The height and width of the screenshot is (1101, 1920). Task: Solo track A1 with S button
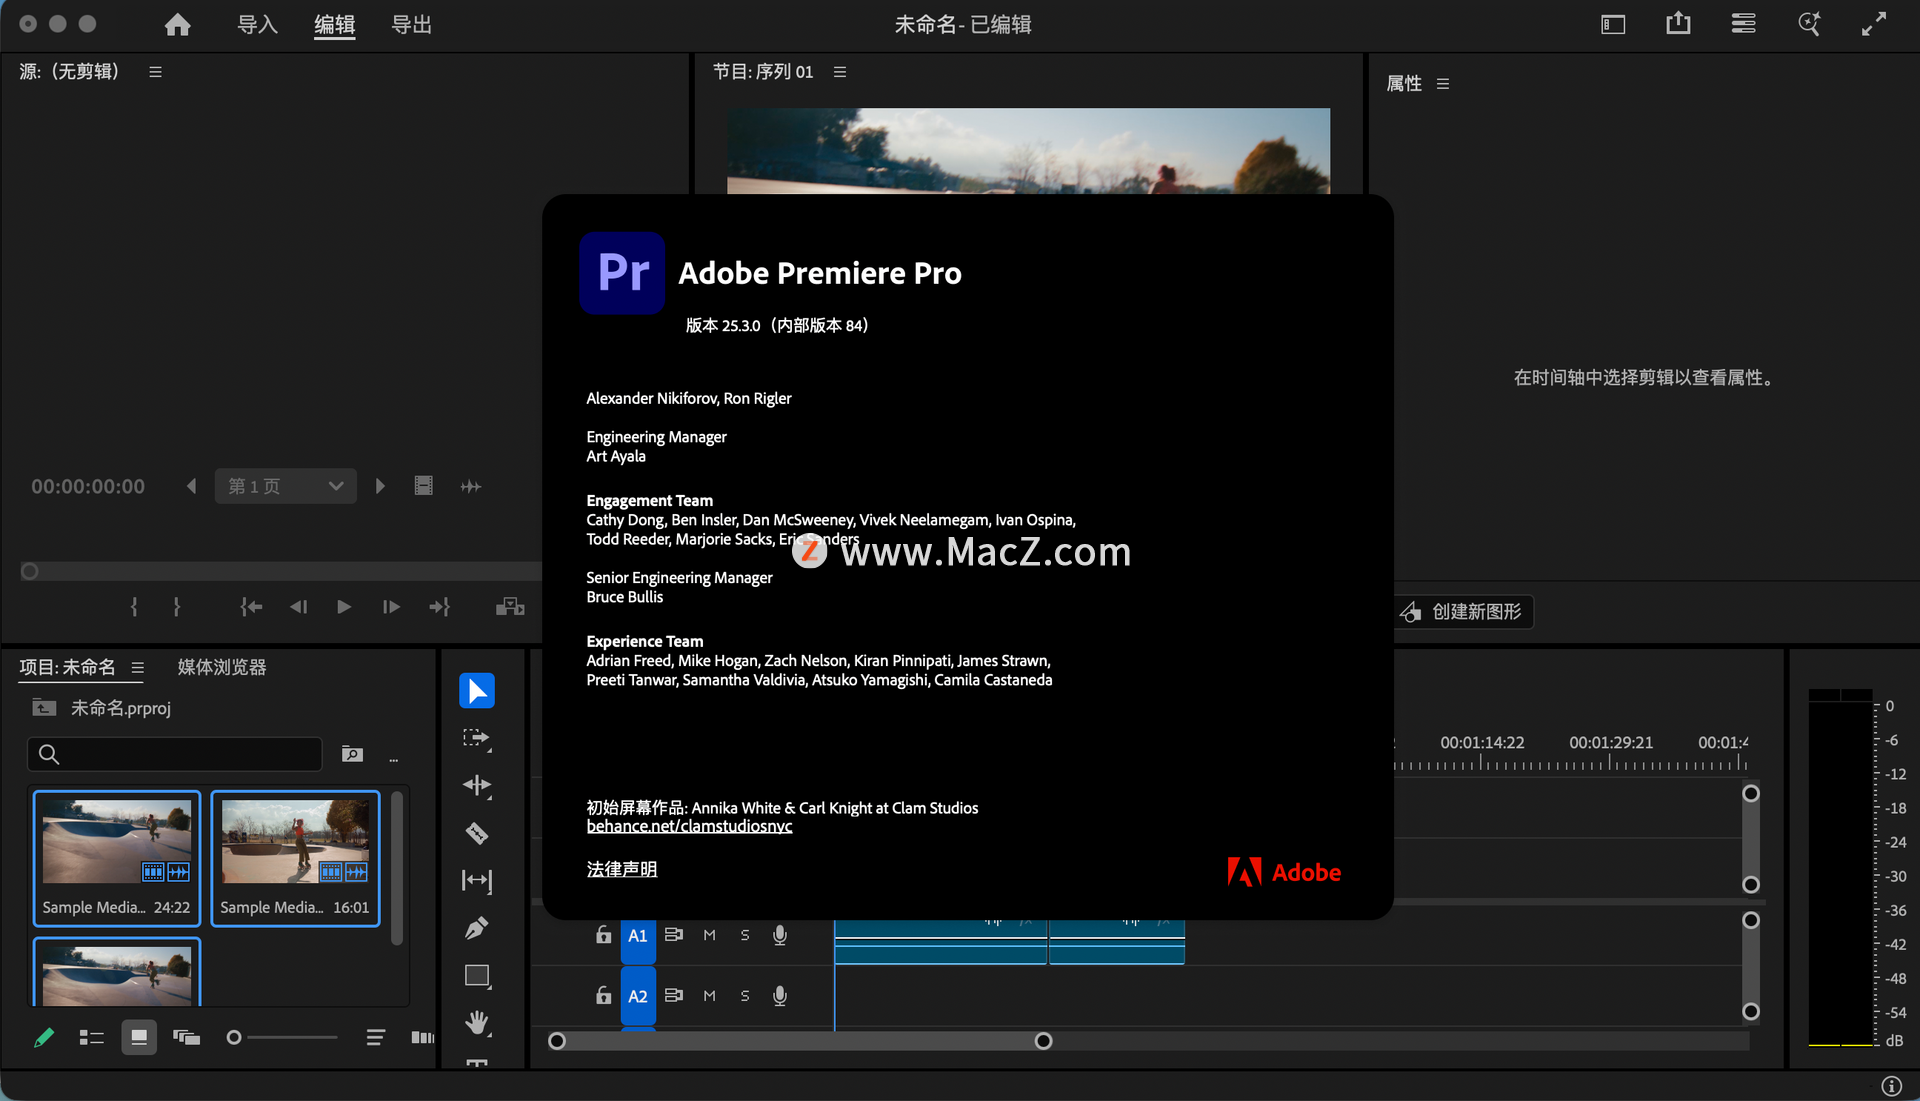coord(745,935)
